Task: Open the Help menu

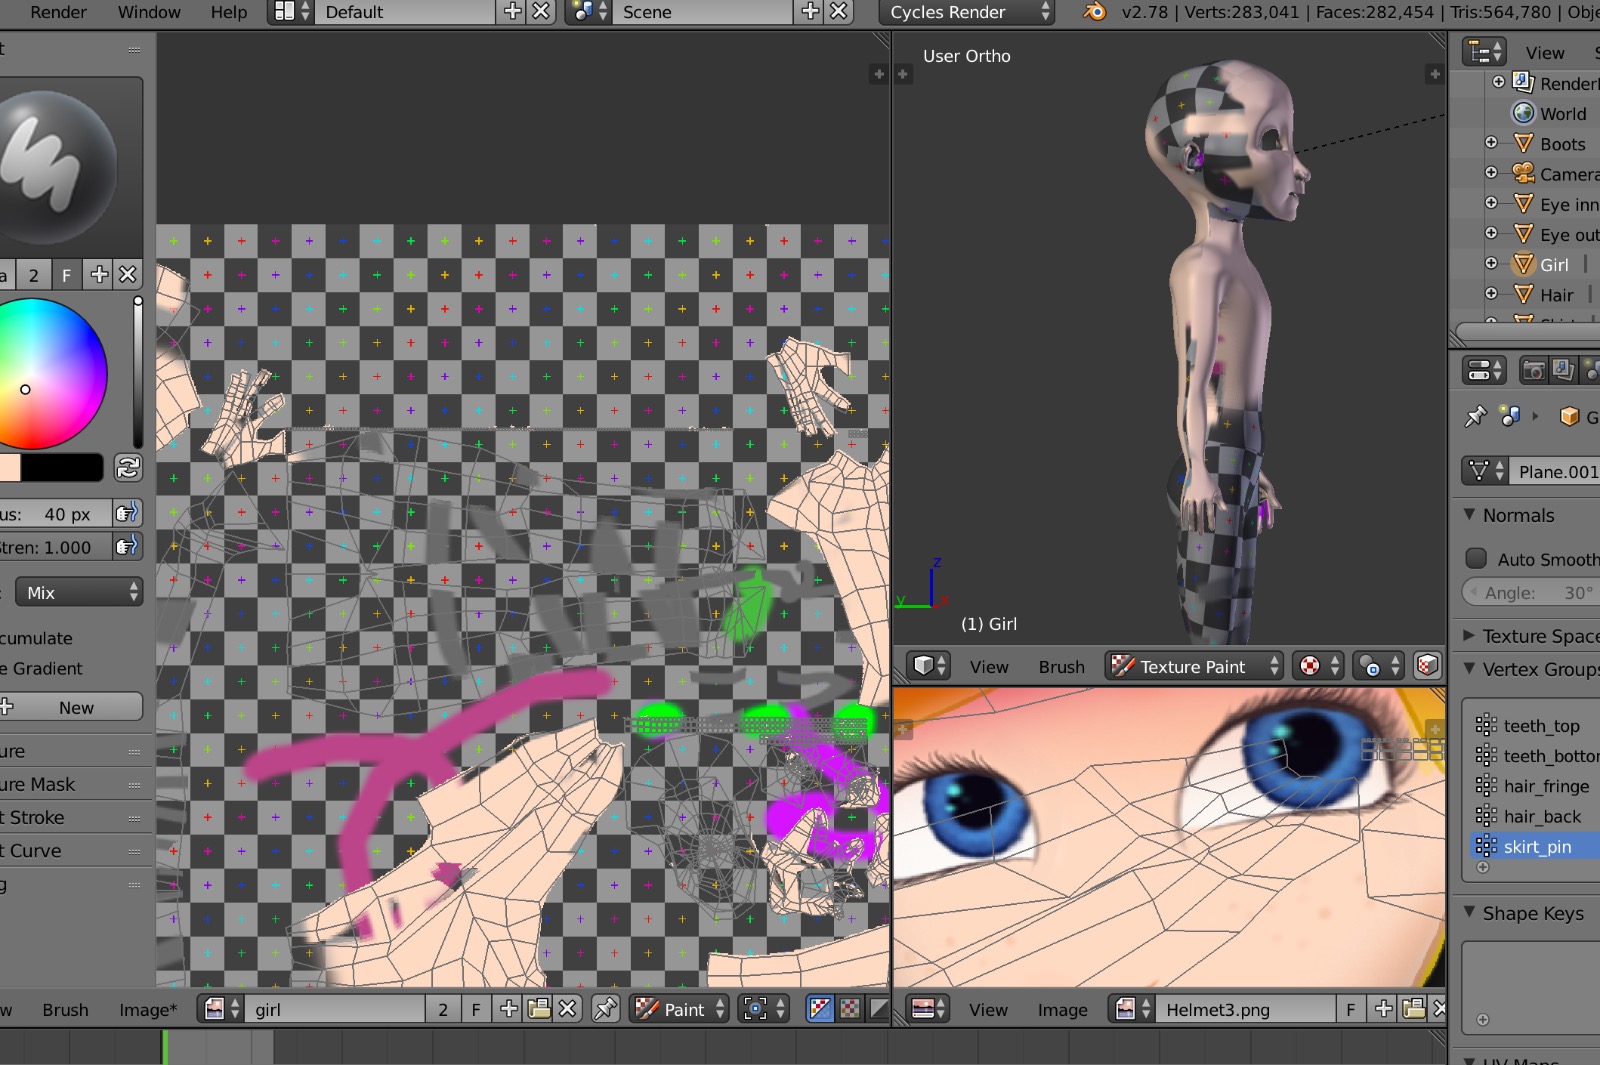Action: [228, 12]
